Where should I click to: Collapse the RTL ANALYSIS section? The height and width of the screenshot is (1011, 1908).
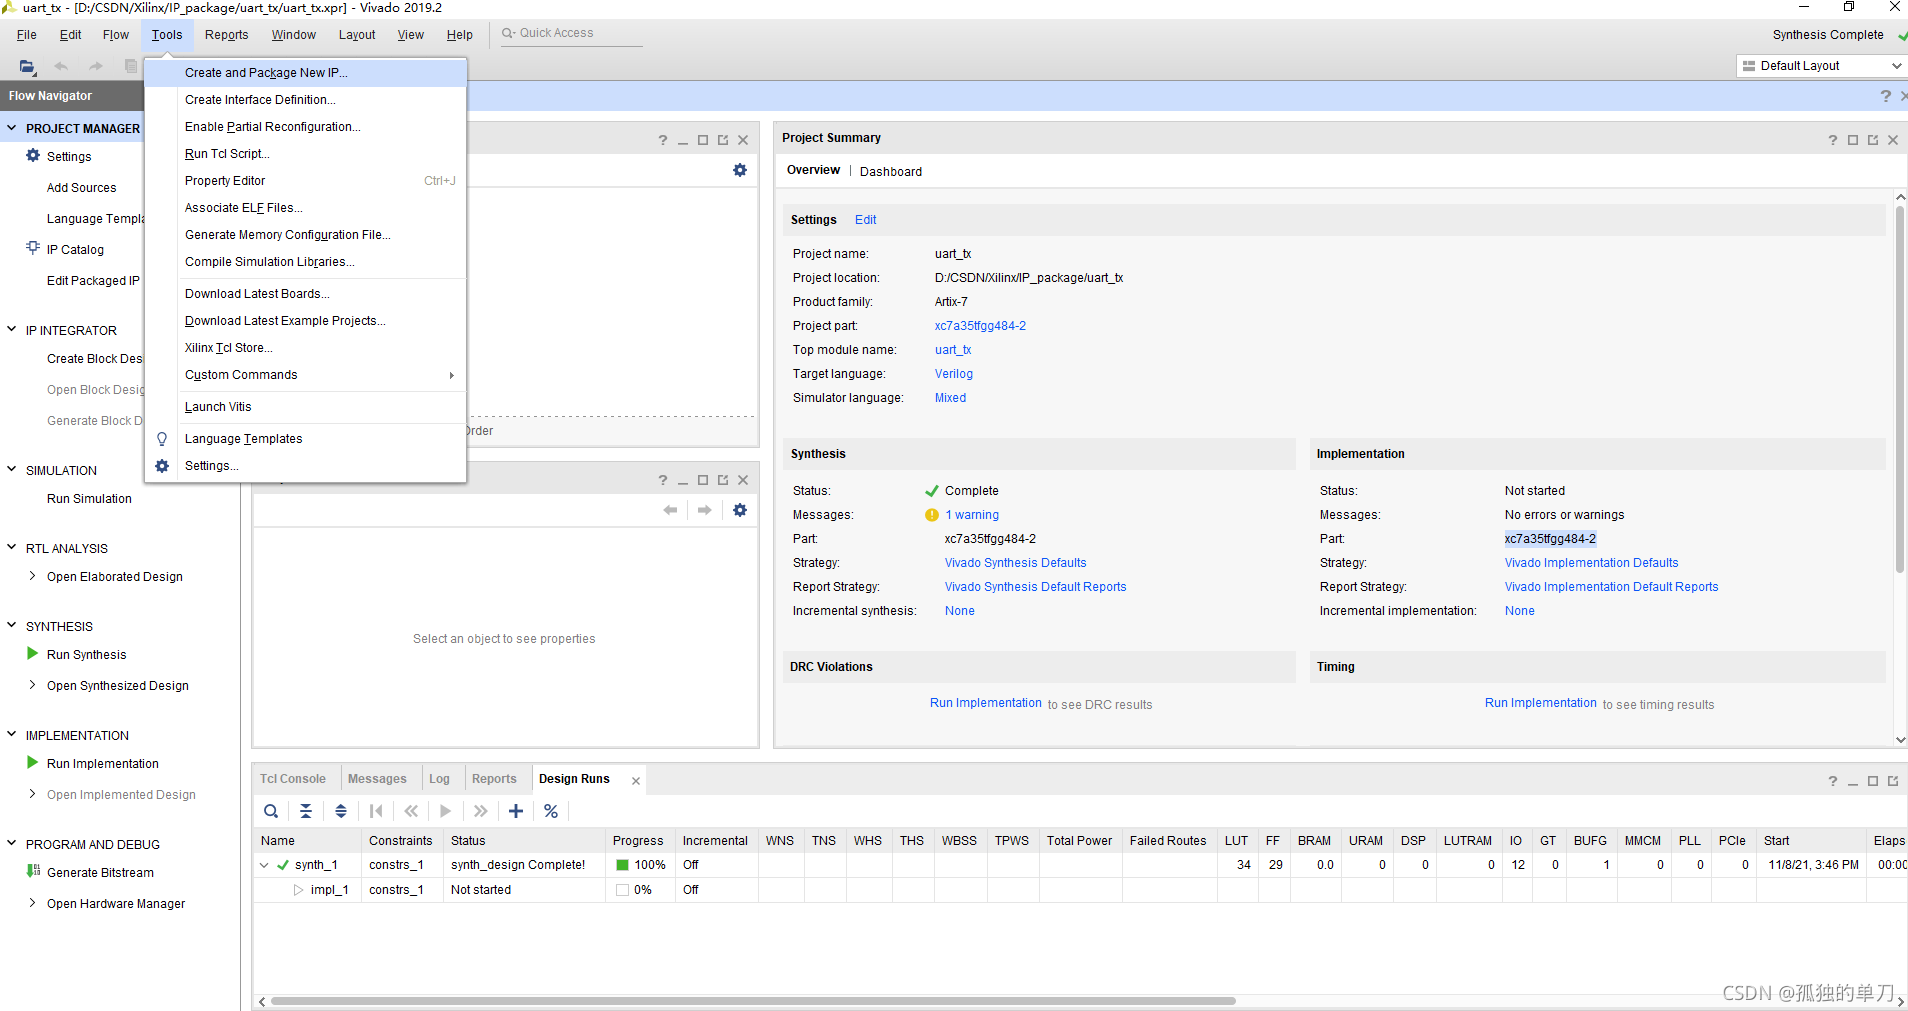point(12,547)
